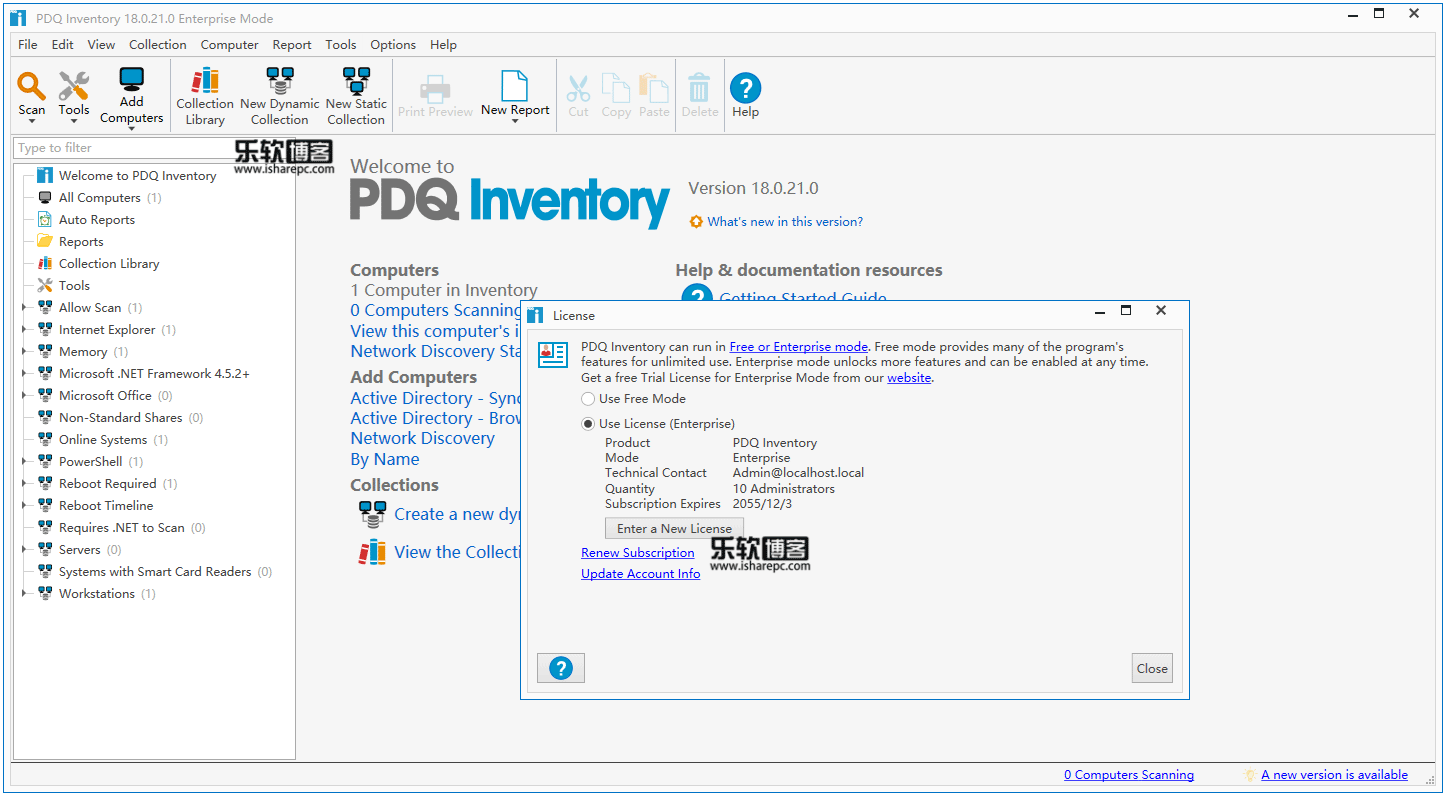This screenshot has width=1446, height=795.
Task: Click the 0 Computers Scanning status link
Action: (1129, 775)
